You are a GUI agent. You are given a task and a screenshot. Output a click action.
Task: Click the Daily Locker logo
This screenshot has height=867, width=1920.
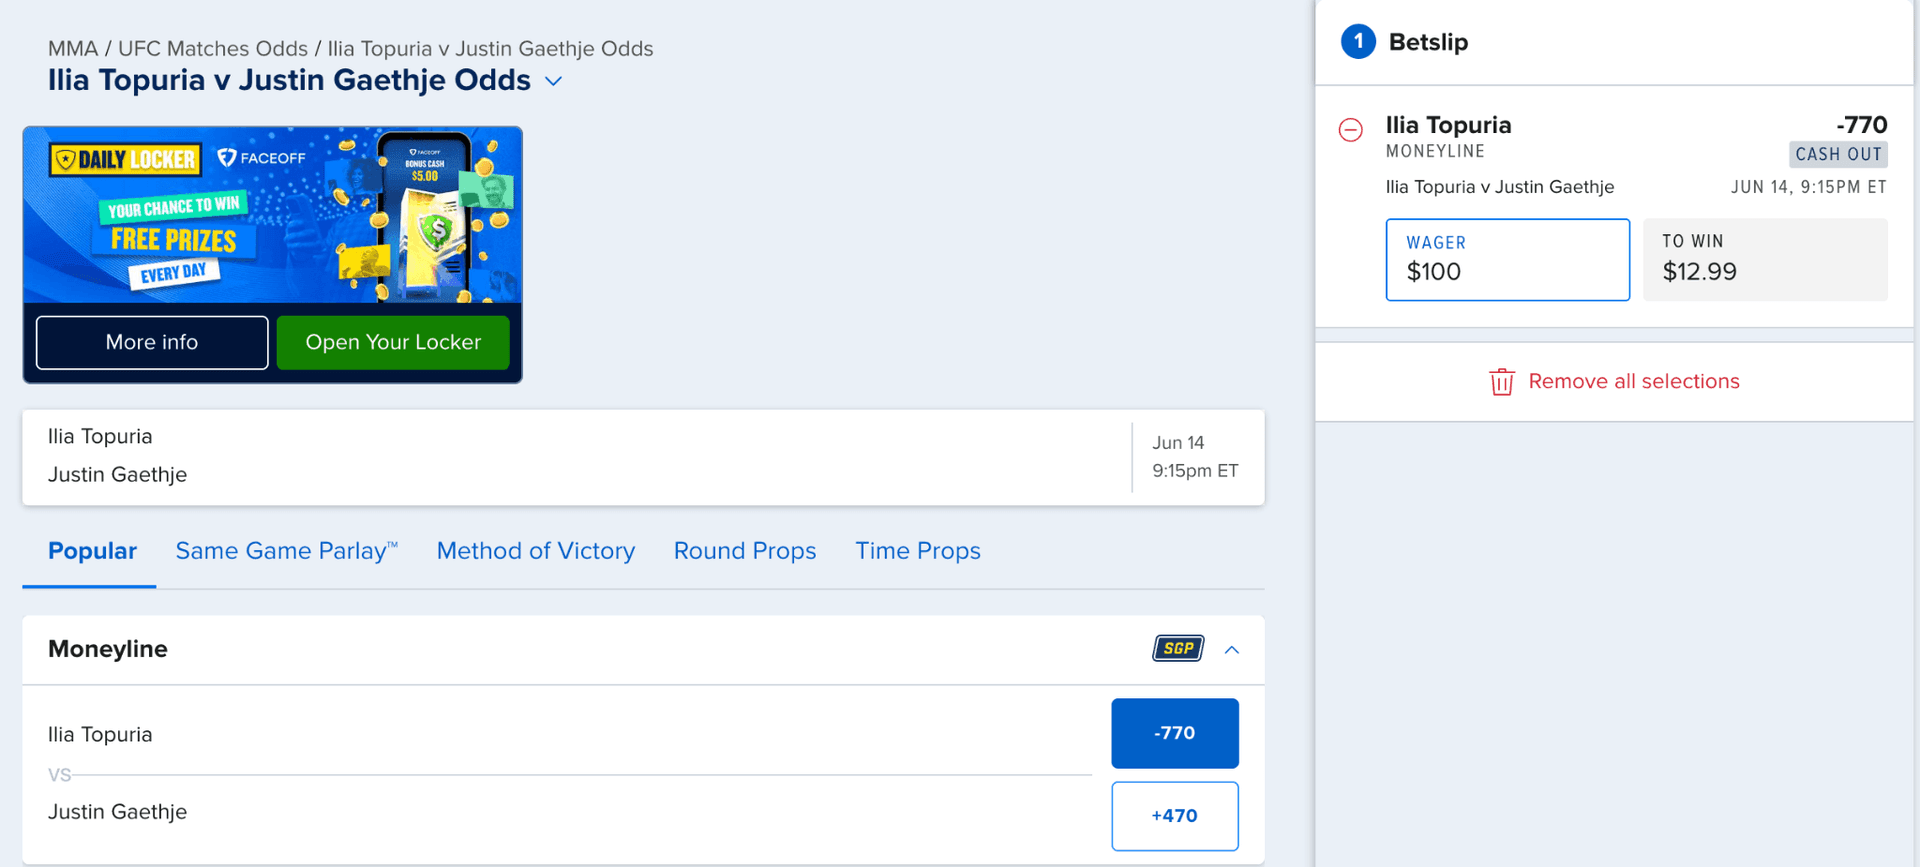(x=126, y=159)
